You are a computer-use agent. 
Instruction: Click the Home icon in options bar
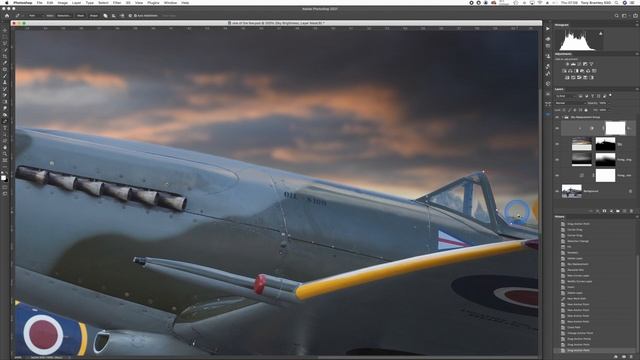tap(7, 16)
